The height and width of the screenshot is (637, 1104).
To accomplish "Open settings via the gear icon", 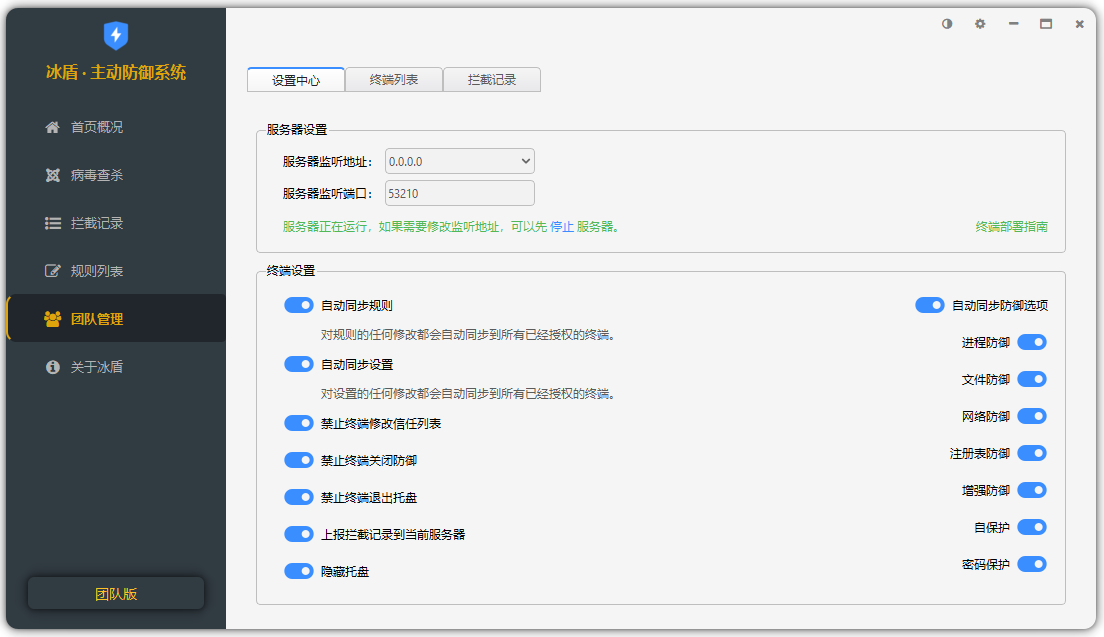I will (980, 24).
